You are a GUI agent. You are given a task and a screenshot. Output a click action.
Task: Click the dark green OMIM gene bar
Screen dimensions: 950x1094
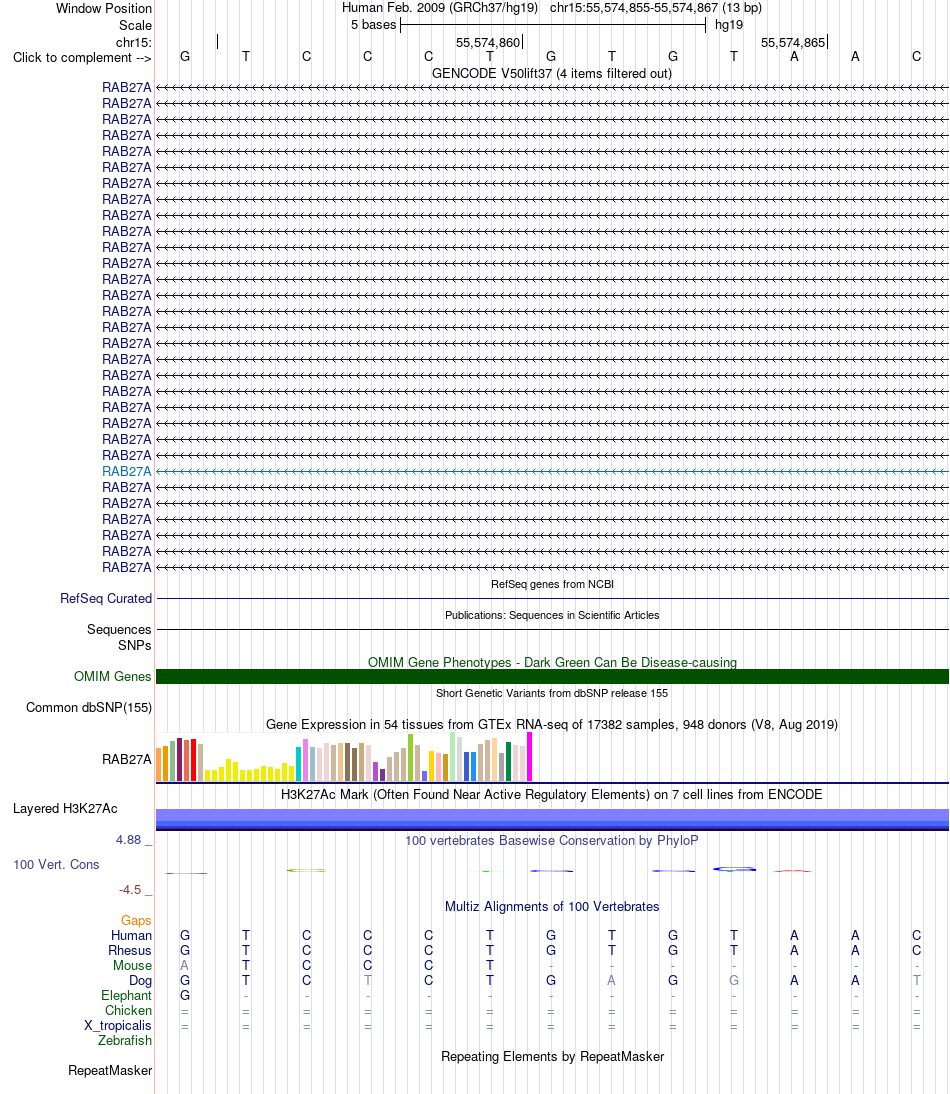pos(552,676)
